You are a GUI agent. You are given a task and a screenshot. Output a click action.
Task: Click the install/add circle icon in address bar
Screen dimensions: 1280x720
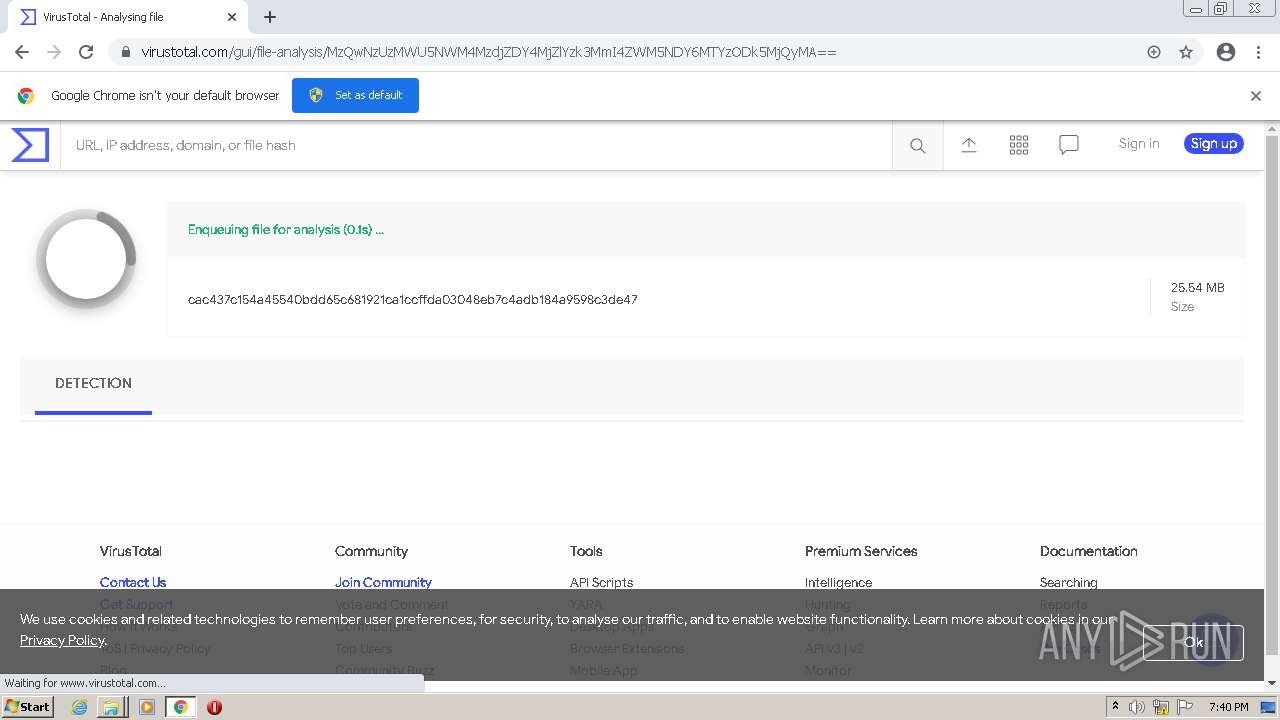pos(1154,52)
